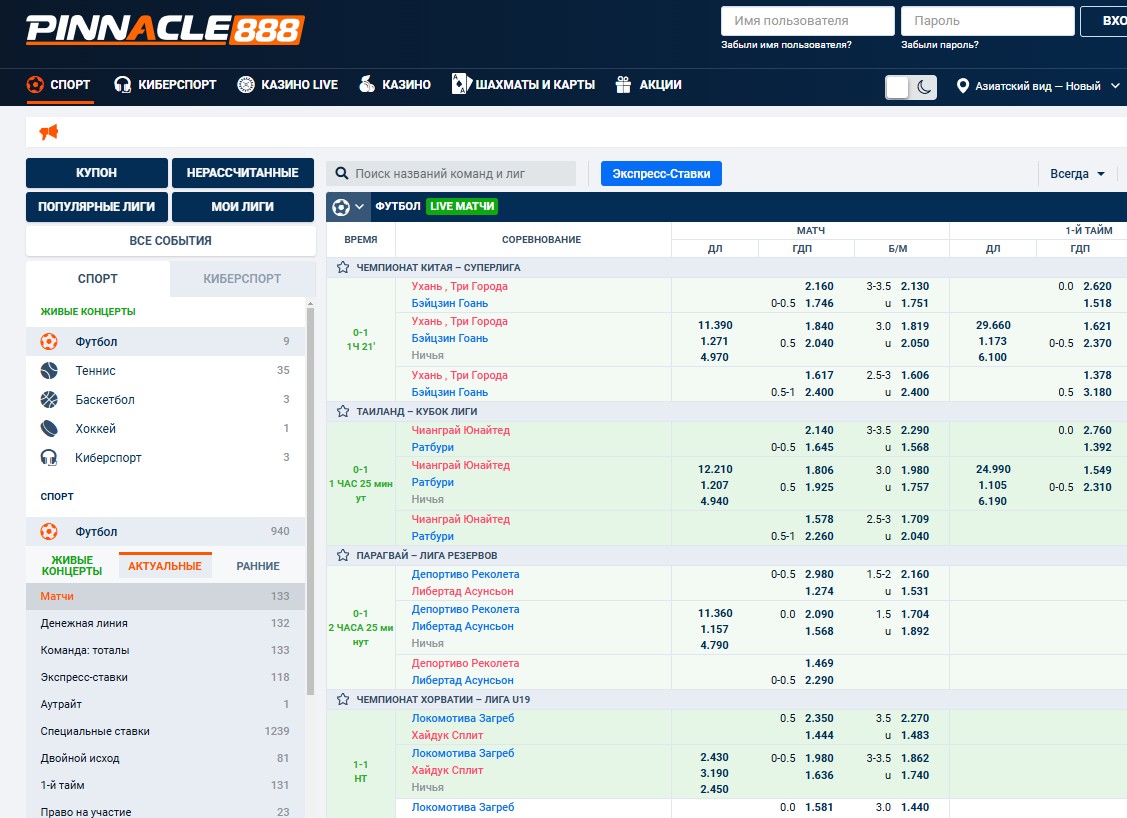Click the search magnifier icon
The width and height of the screenshot is (1127, 818).
tap(342, 174)
